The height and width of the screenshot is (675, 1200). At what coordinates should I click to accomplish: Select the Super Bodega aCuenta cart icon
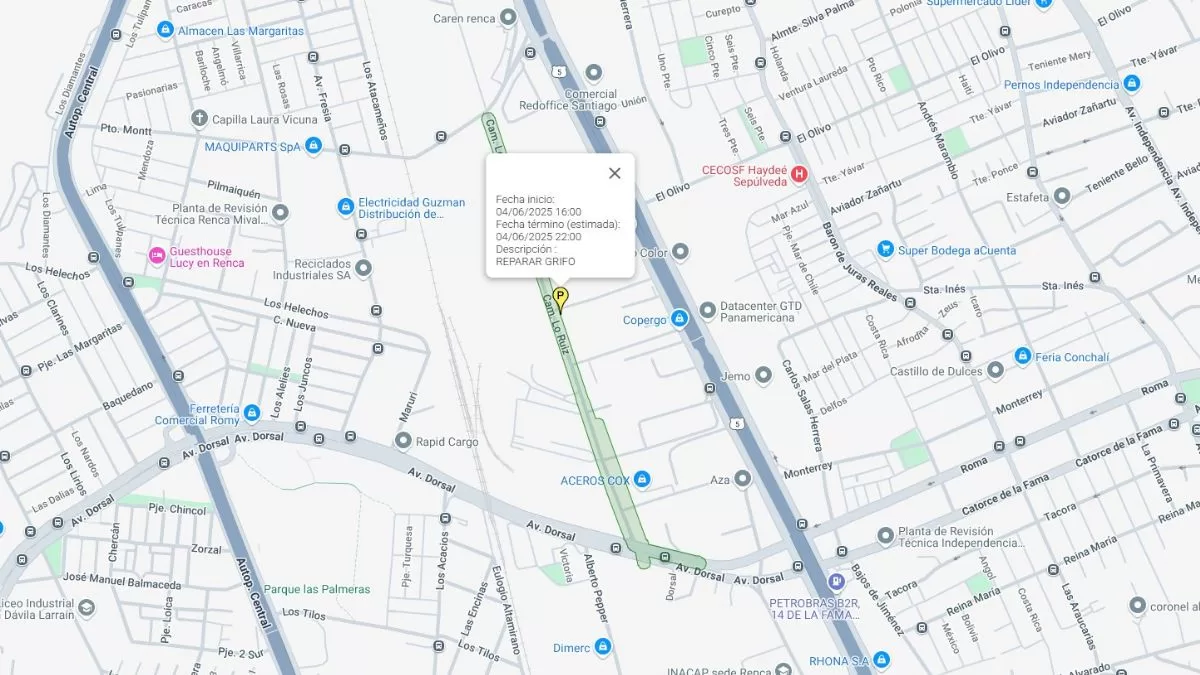(x=885, y=248)
